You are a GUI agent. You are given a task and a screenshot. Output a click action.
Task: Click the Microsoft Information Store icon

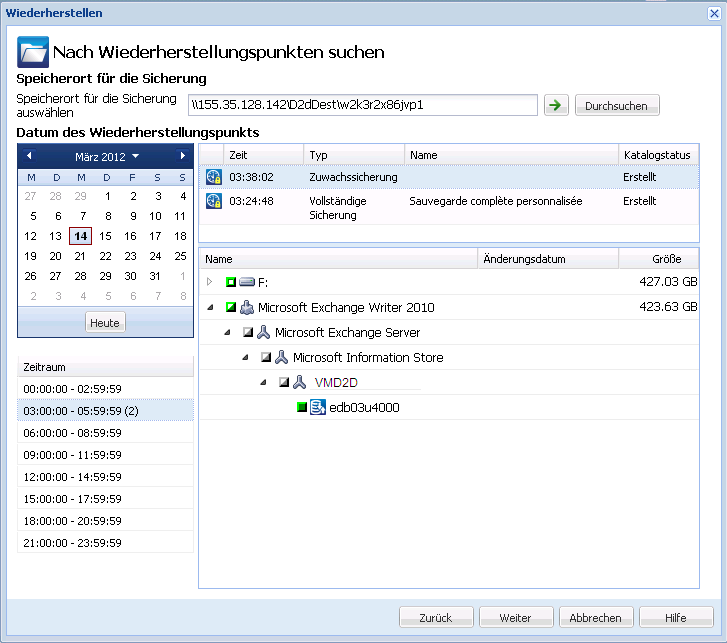tap(281, 357)
